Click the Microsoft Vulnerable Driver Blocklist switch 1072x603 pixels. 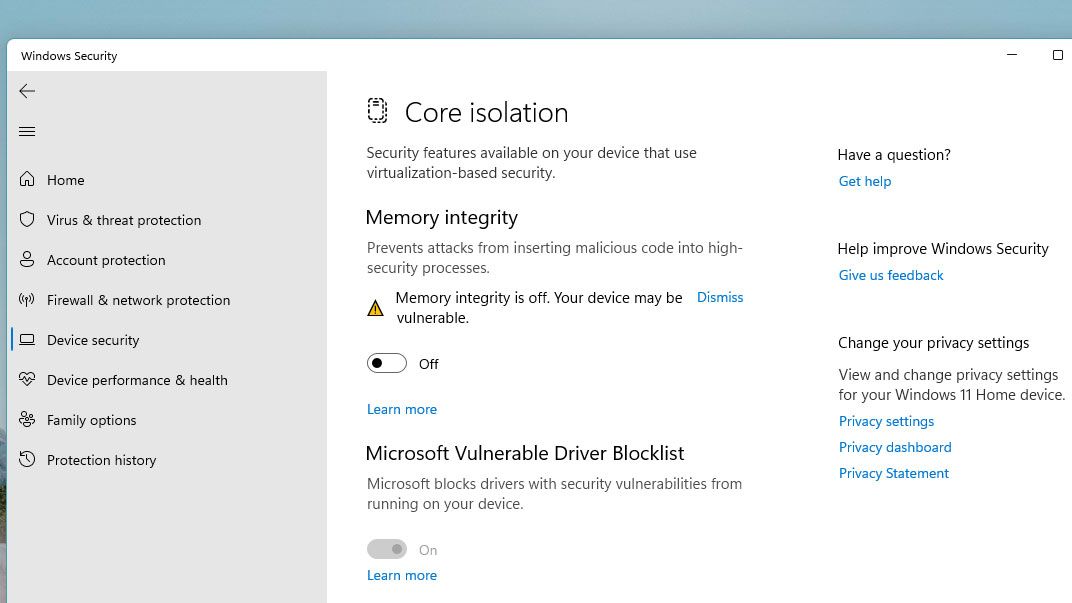387,549
